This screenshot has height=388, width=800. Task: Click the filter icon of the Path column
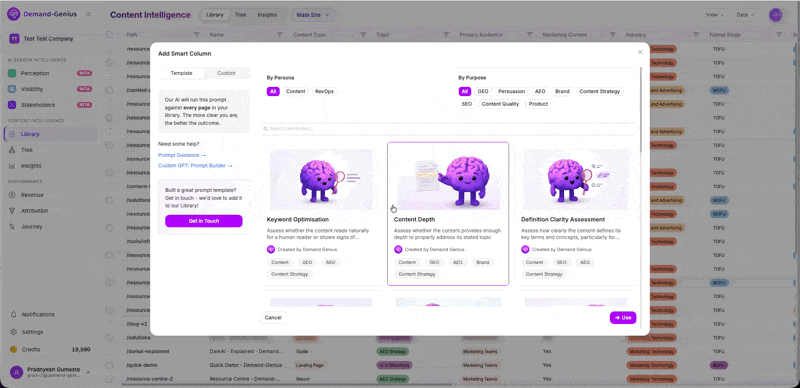(x=196, y=35)
